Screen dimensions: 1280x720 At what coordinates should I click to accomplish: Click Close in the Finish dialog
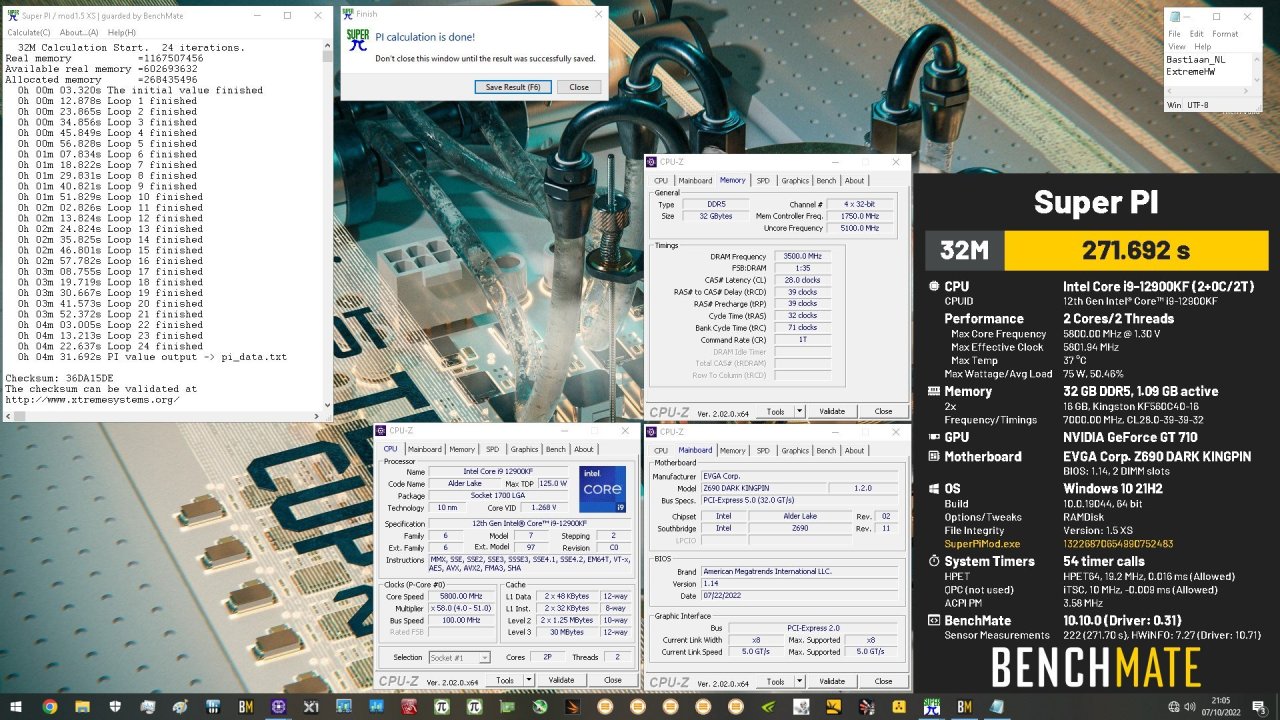(x=579, y=87)
